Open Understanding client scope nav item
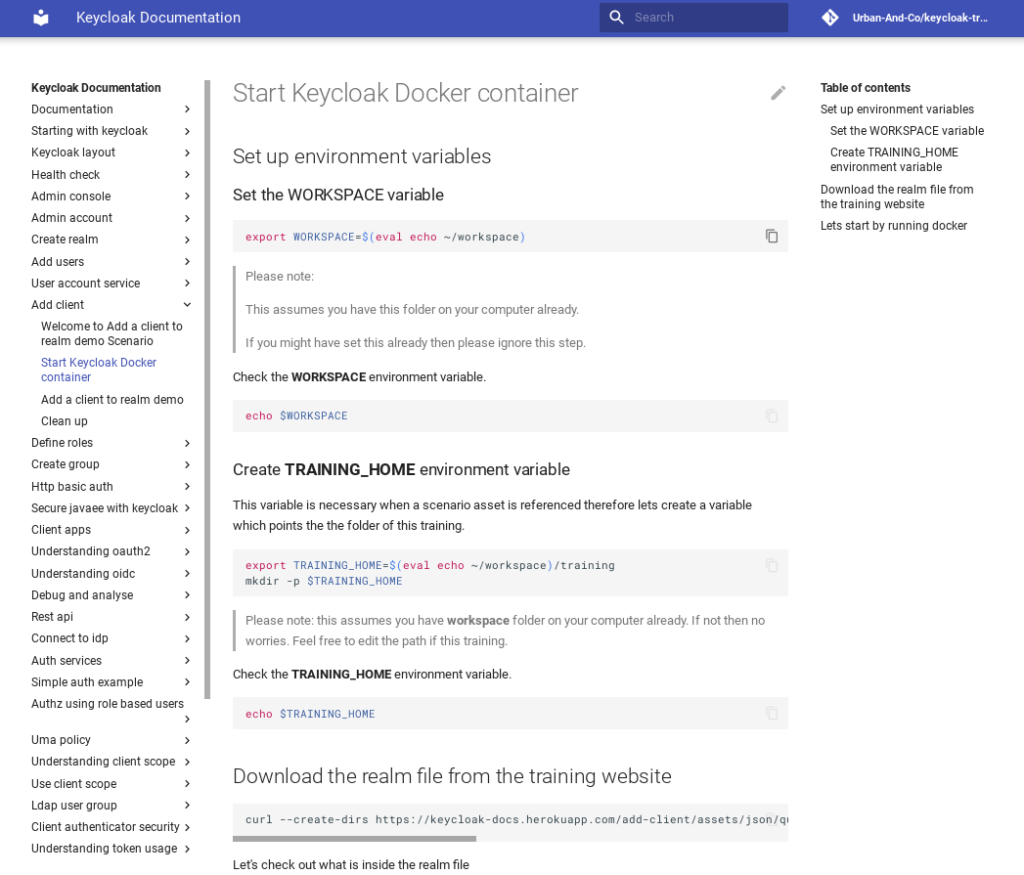Screen dimensions: 1024x875 pyautogui.click(x=103, y=761)
